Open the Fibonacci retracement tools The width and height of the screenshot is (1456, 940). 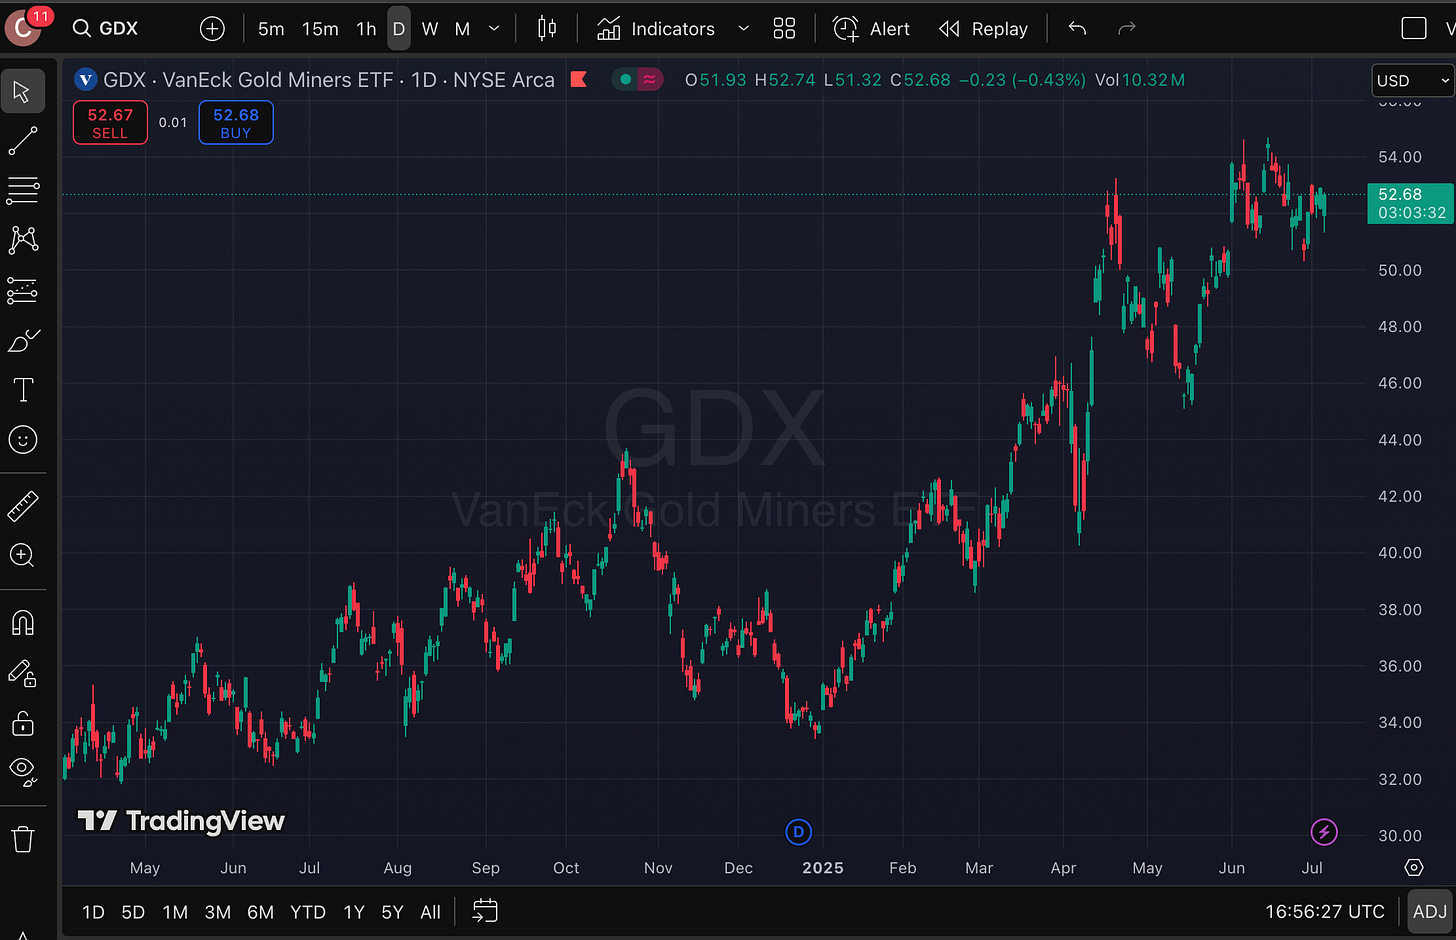[x=22, y=190]
